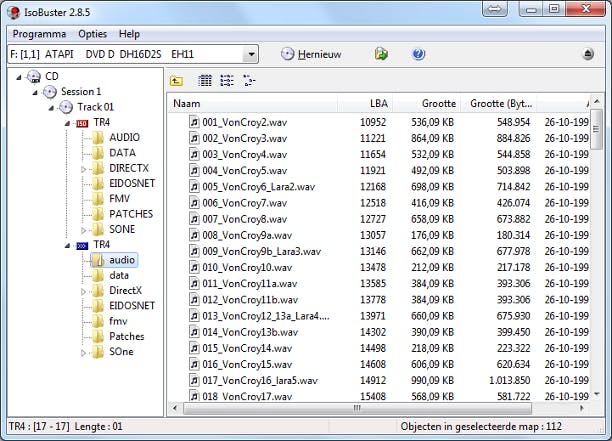Click the go up one folder icon
The height and width of the screenshot is (441, 612).
coord(176,81)
